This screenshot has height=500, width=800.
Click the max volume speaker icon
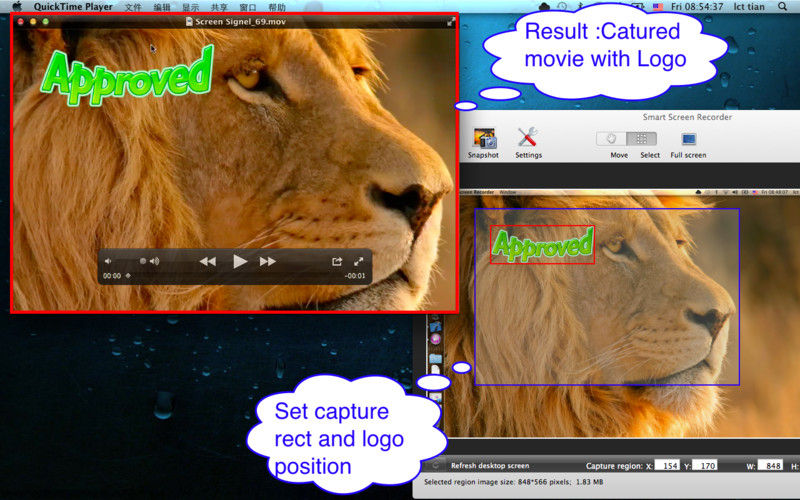coord(155,261)
